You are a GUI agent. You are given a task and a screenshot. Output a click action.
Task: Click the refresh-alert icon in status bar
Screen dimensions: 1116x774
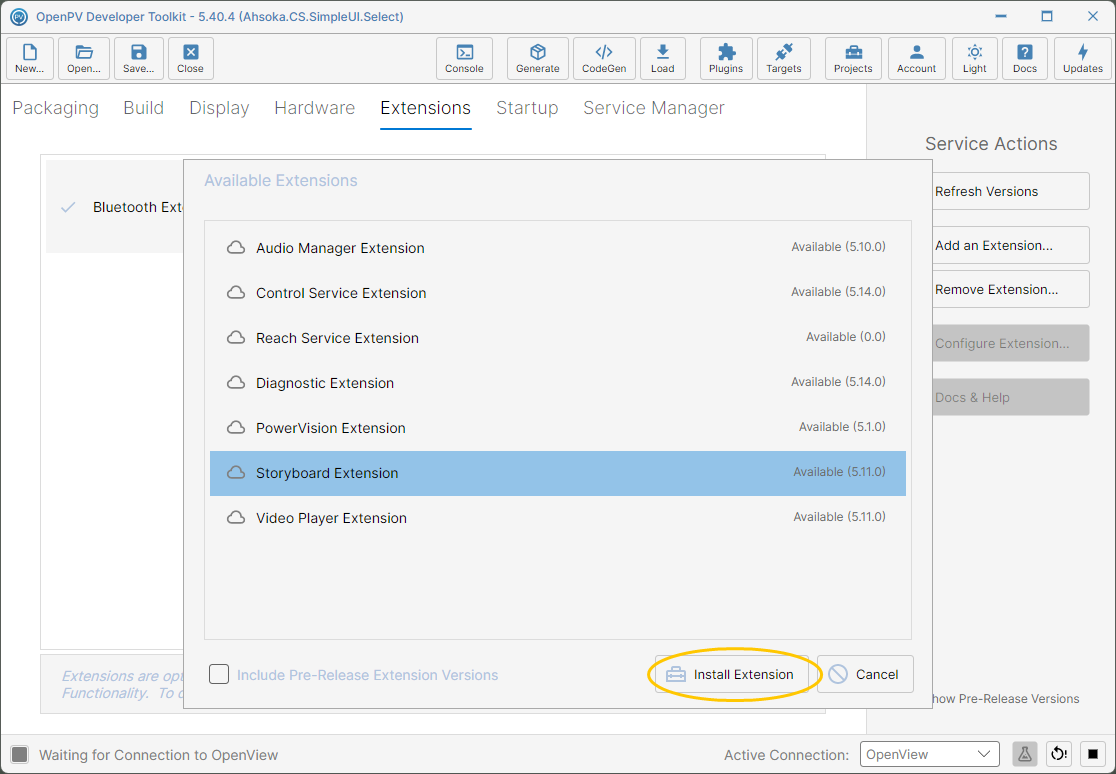pos(1059,754)
